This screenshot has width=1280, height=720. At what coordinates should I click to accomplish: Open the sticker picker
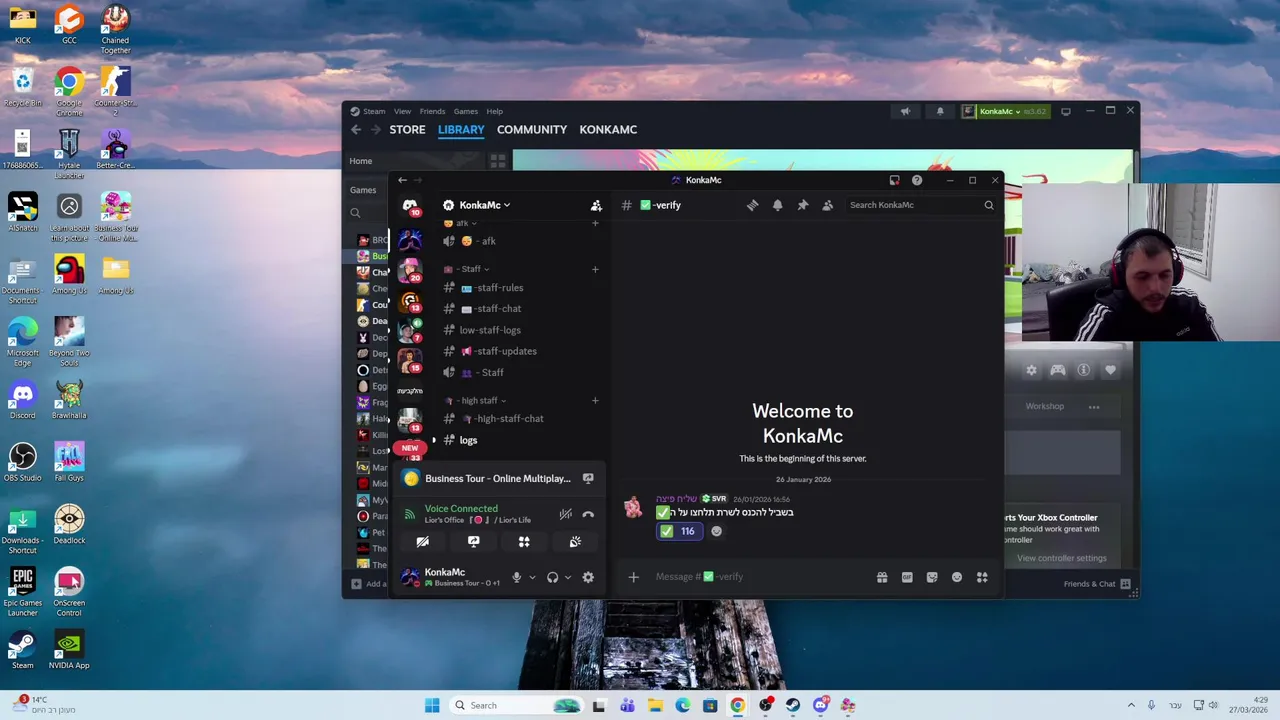click(932, 577)
